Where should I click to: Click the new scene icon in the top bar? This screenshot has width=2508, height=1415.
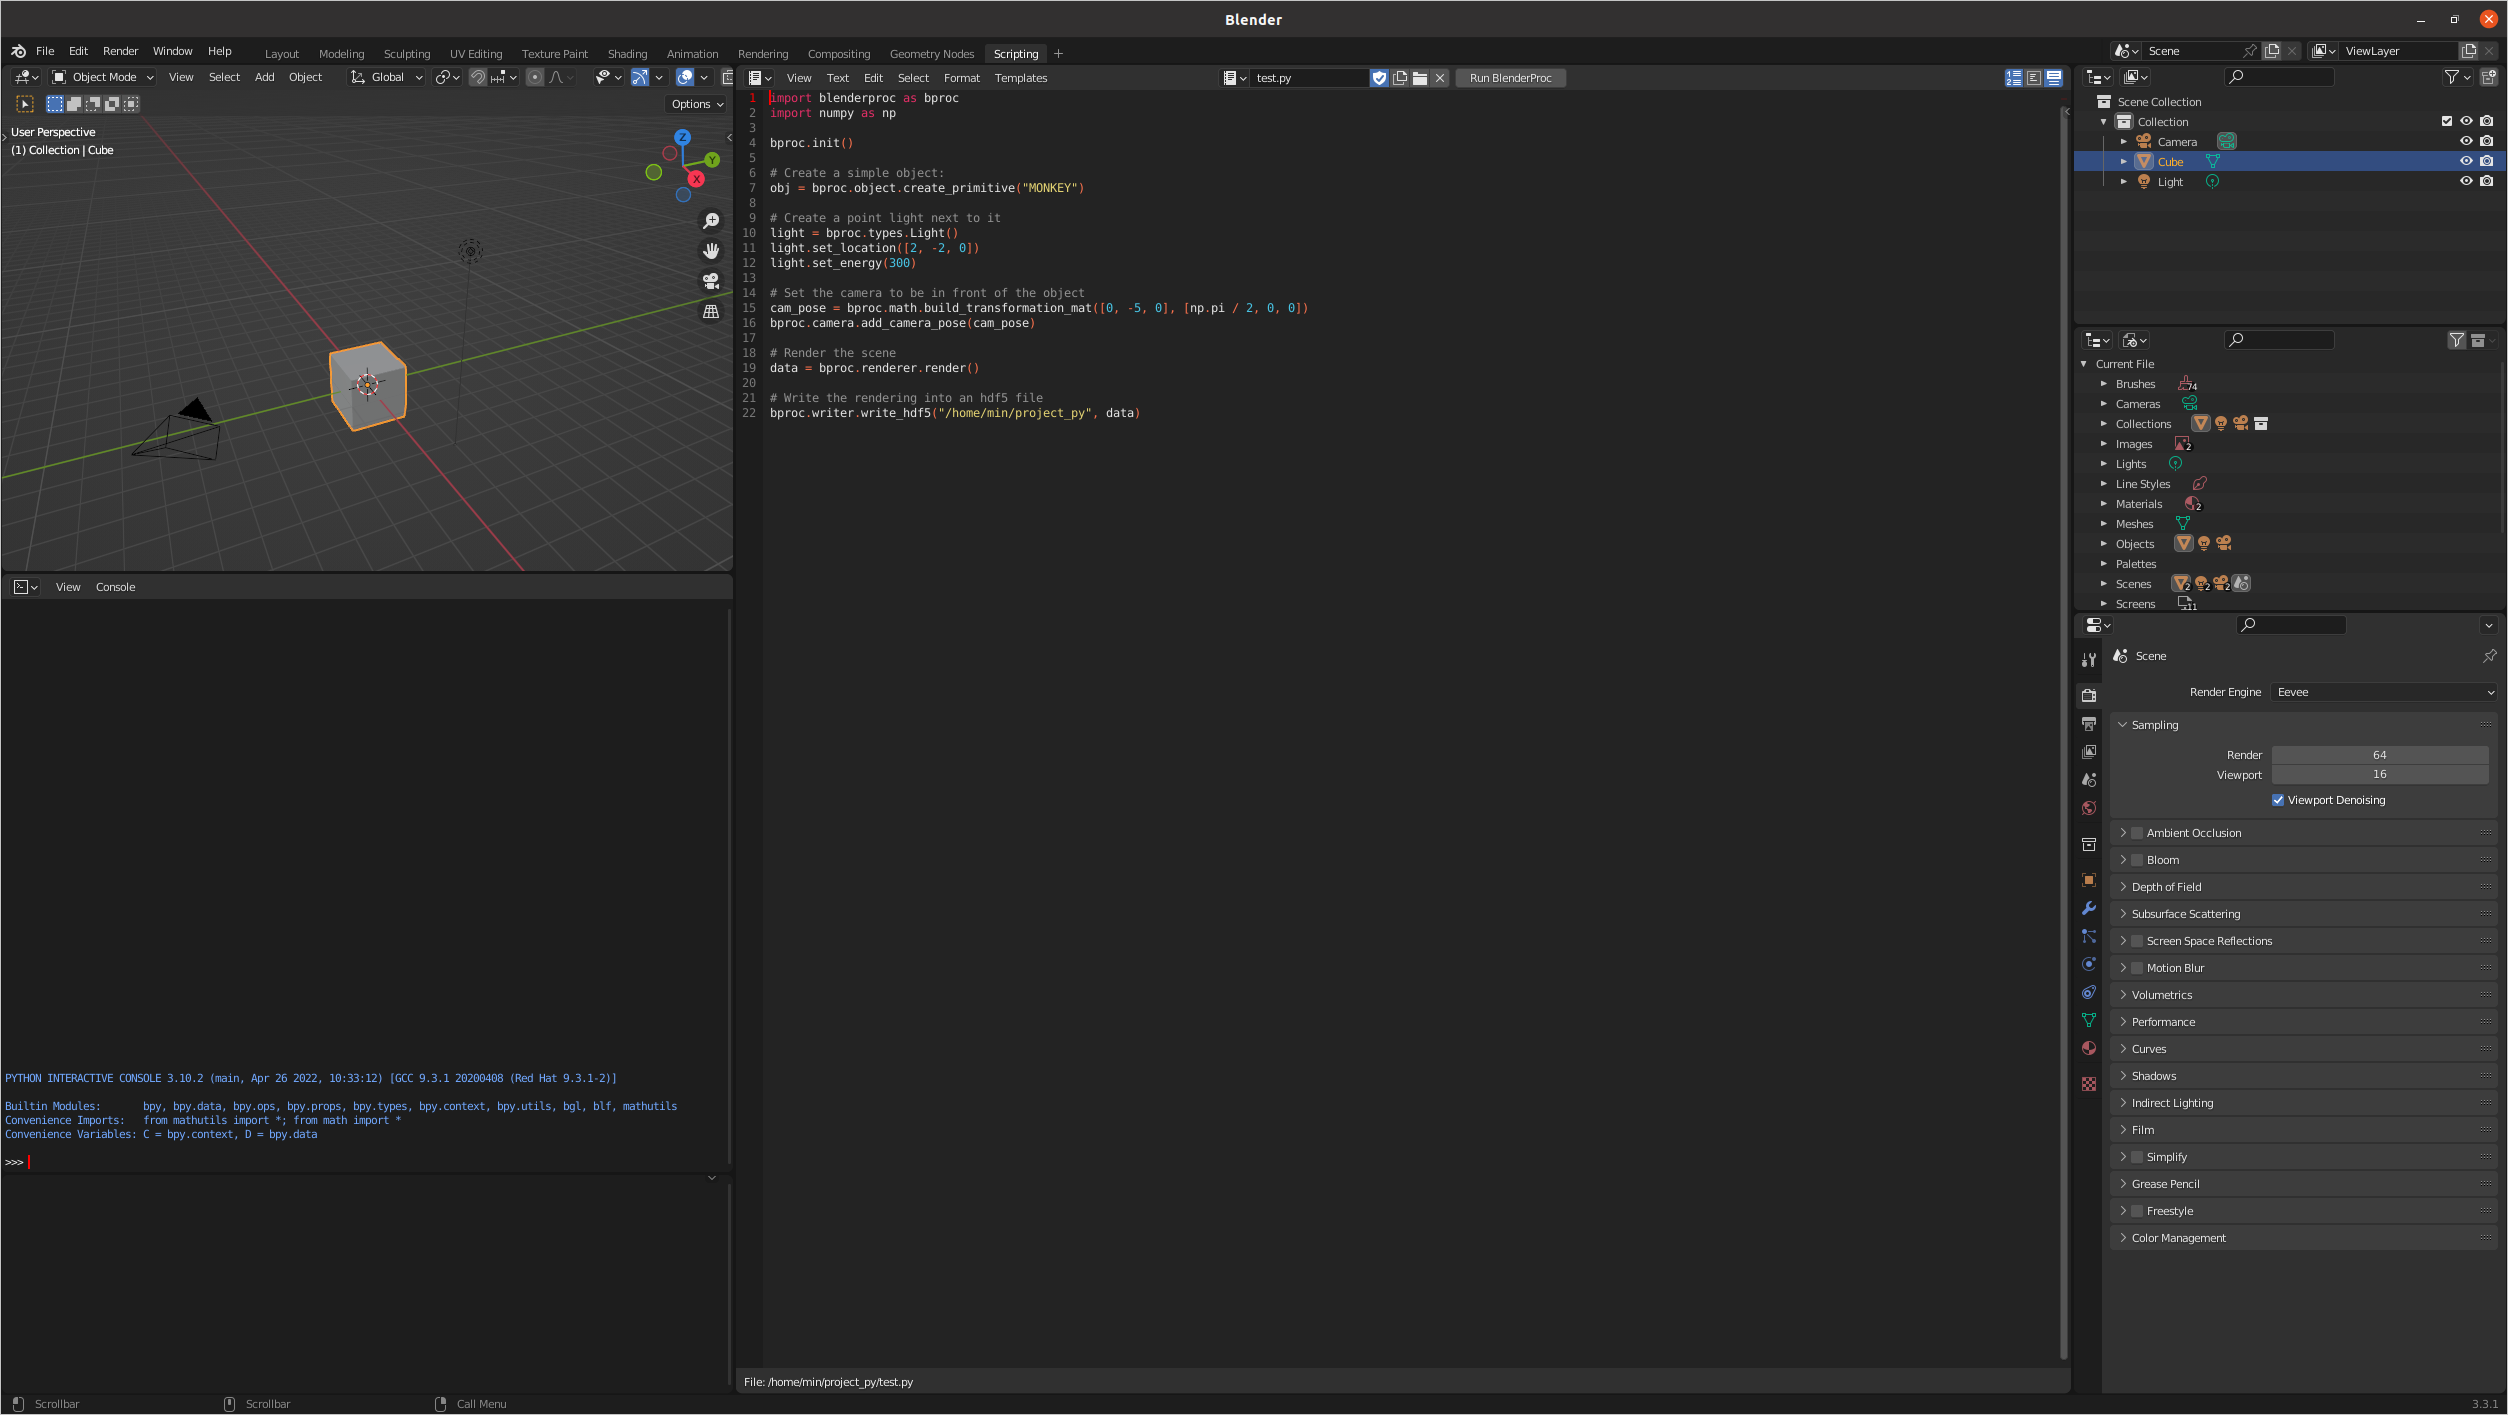pos(2272,51)
